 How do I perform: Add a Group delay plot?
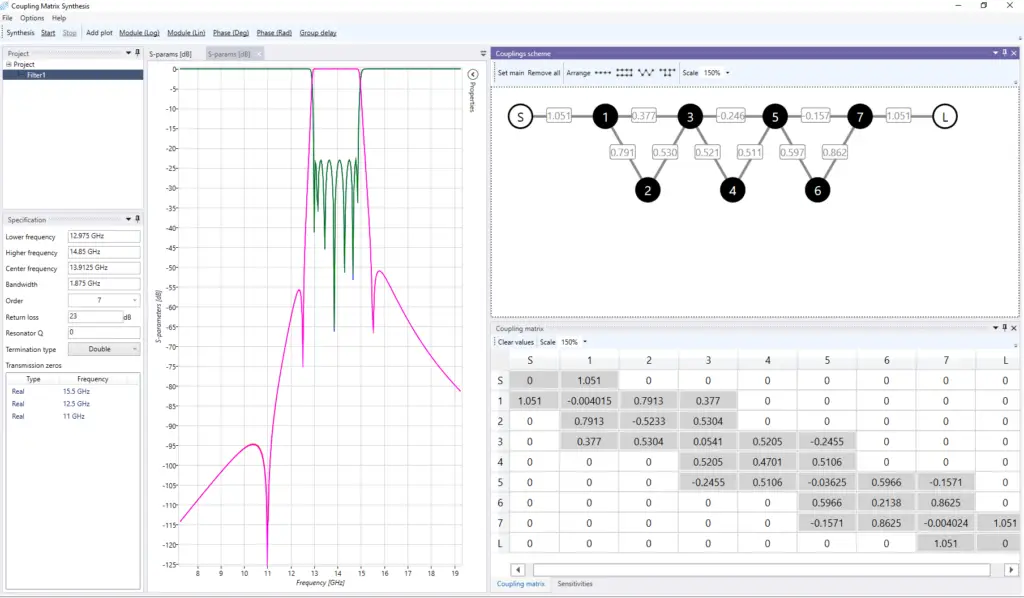coord(318,33)
